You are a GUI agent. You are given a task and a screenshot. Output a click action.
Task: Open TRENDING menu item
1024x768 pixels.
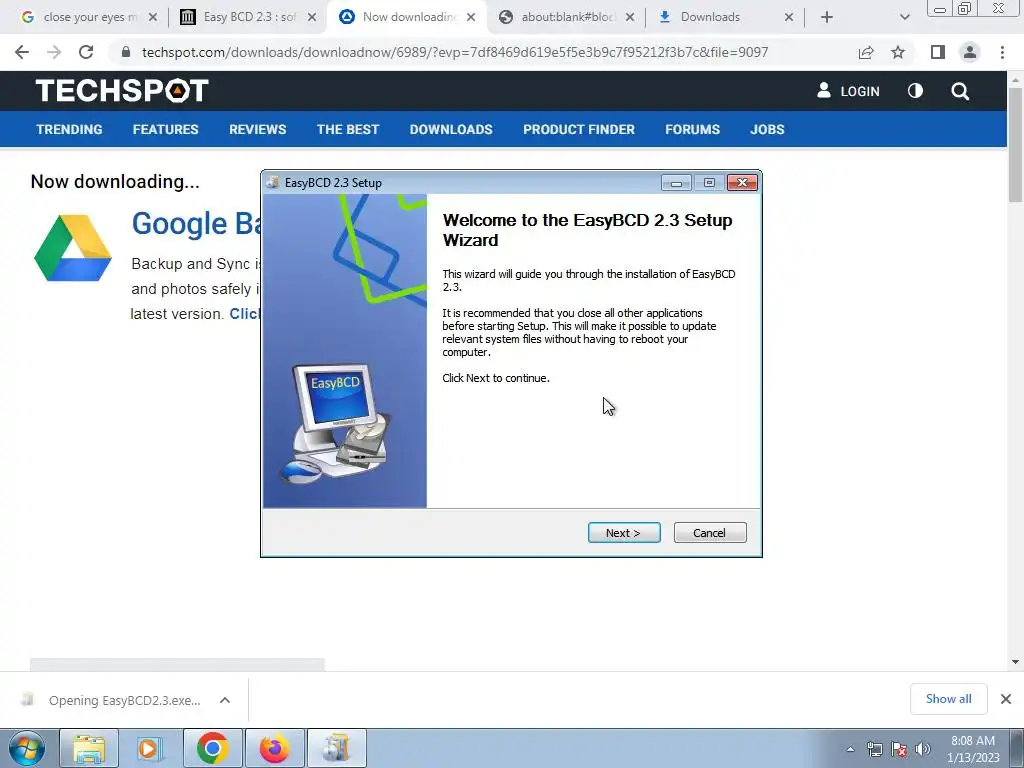click(69, 129)
